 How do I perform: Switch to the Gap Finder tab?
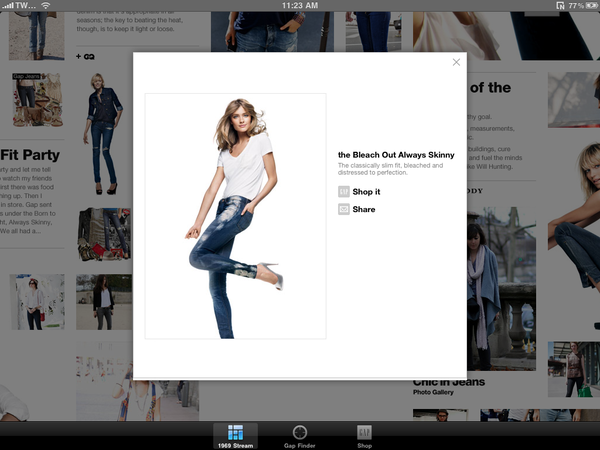point(300,436)
